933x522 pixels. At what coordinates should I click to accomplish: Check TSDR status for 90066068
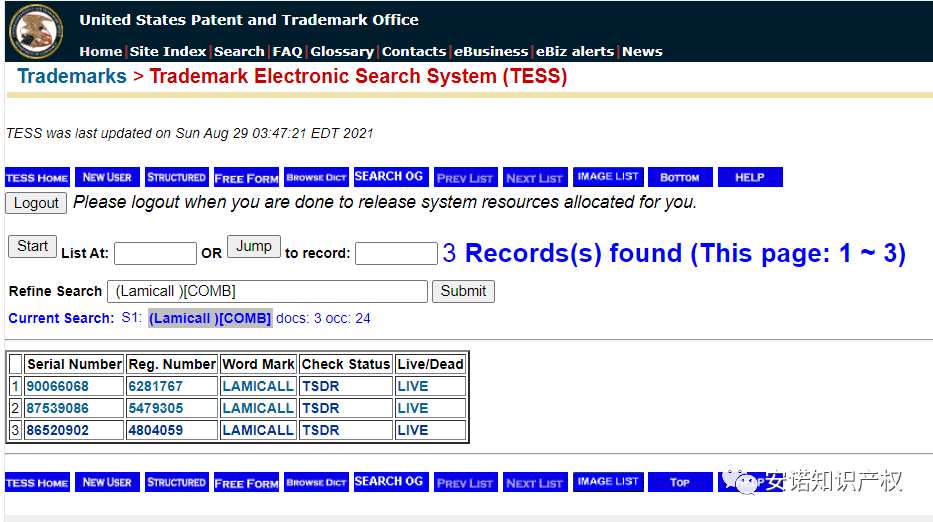[320, 386]
